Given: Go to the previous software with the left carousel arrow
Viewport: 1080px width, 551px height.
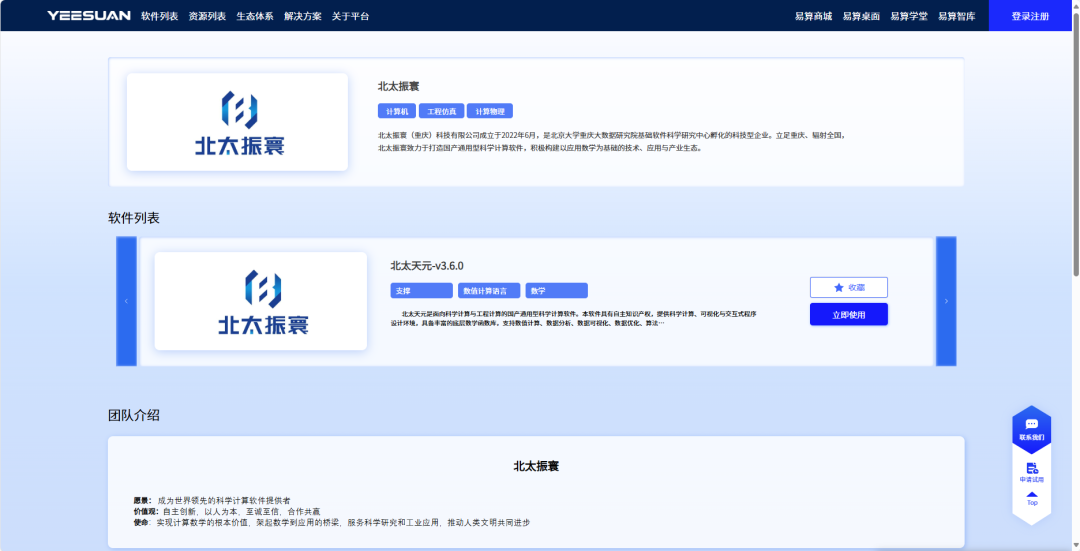Looking at the screenshot, I should pos(126,301).
